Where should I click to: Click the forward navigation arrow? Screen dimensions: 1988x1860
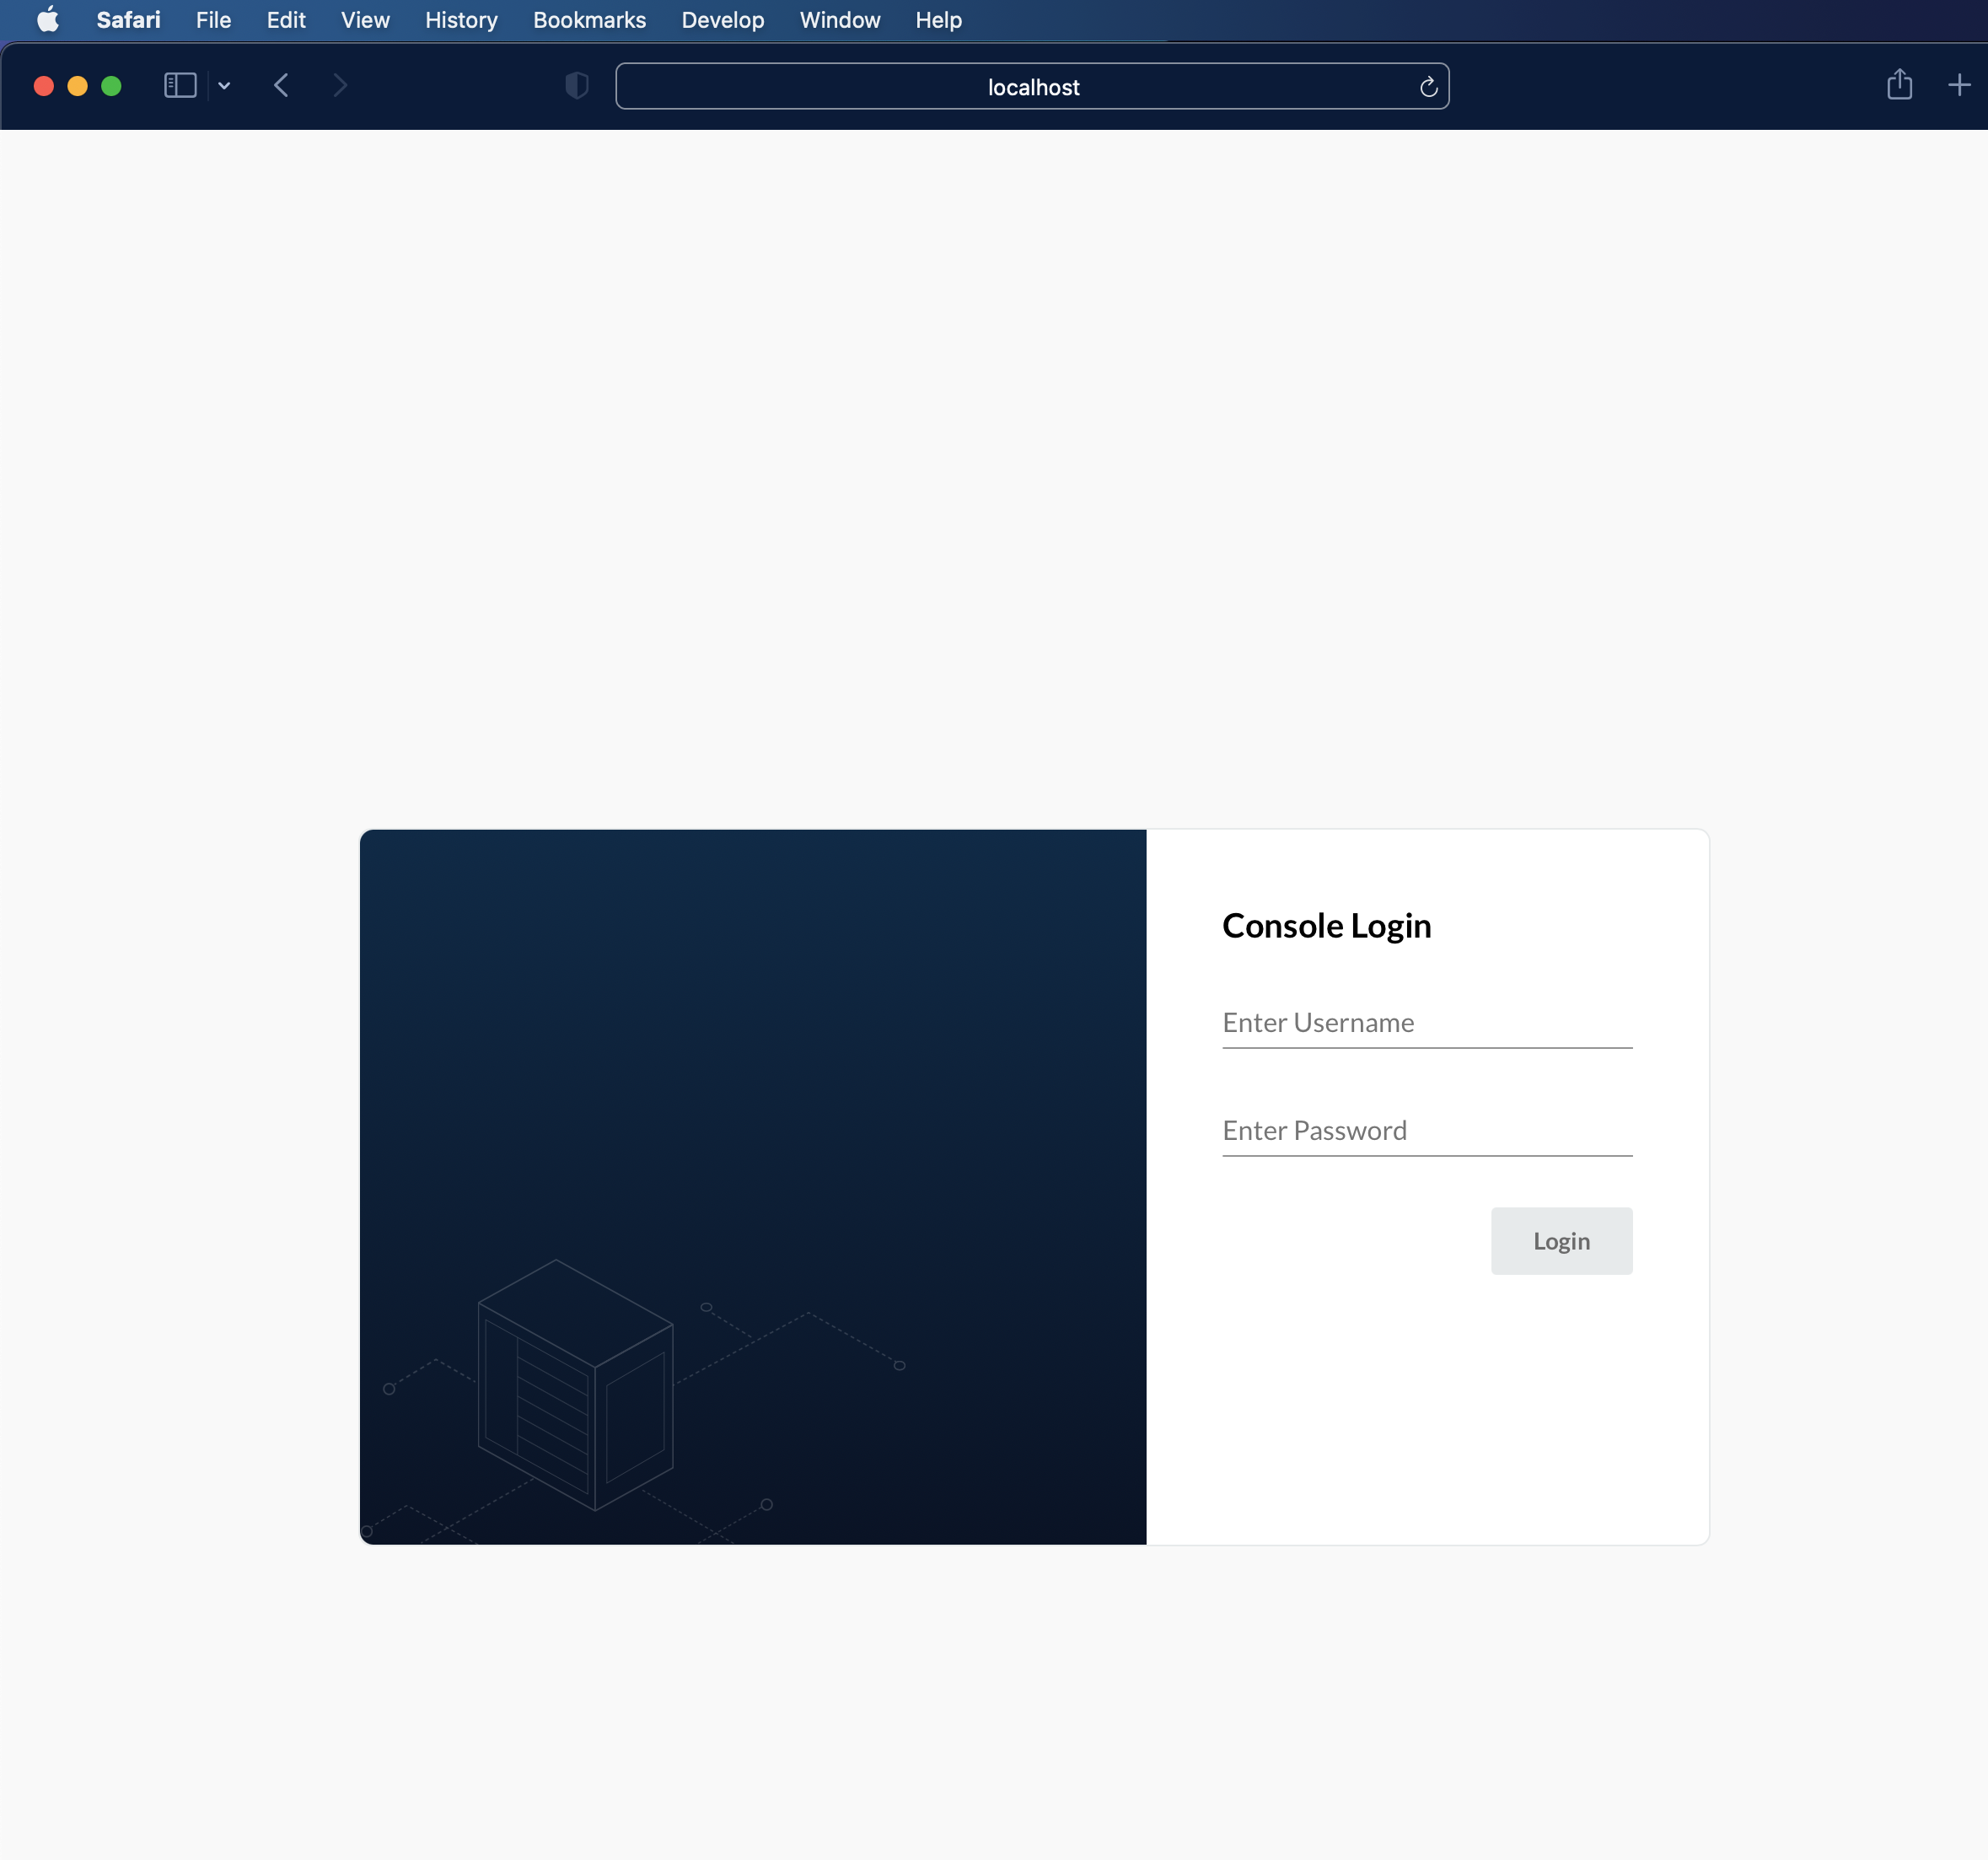coord(340,86)
